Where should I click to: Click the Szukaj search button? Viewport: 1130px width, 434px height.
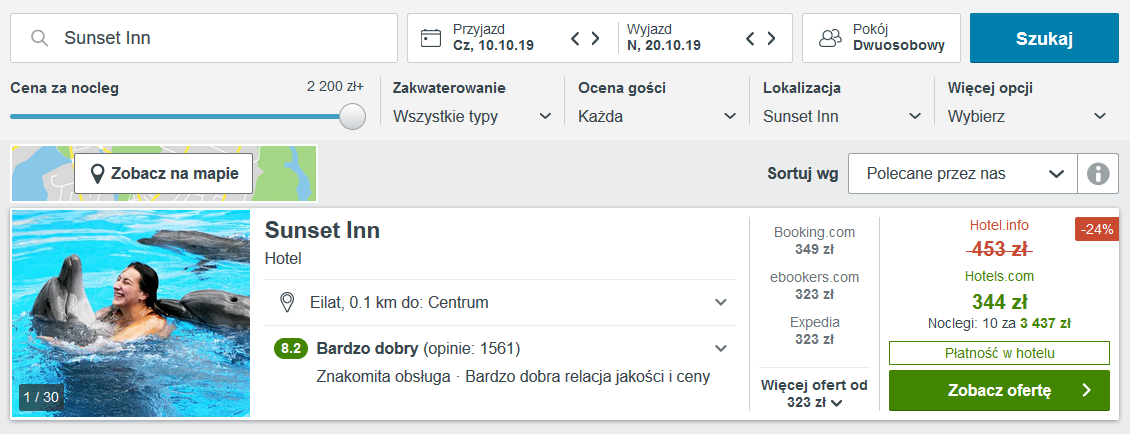1044,38
